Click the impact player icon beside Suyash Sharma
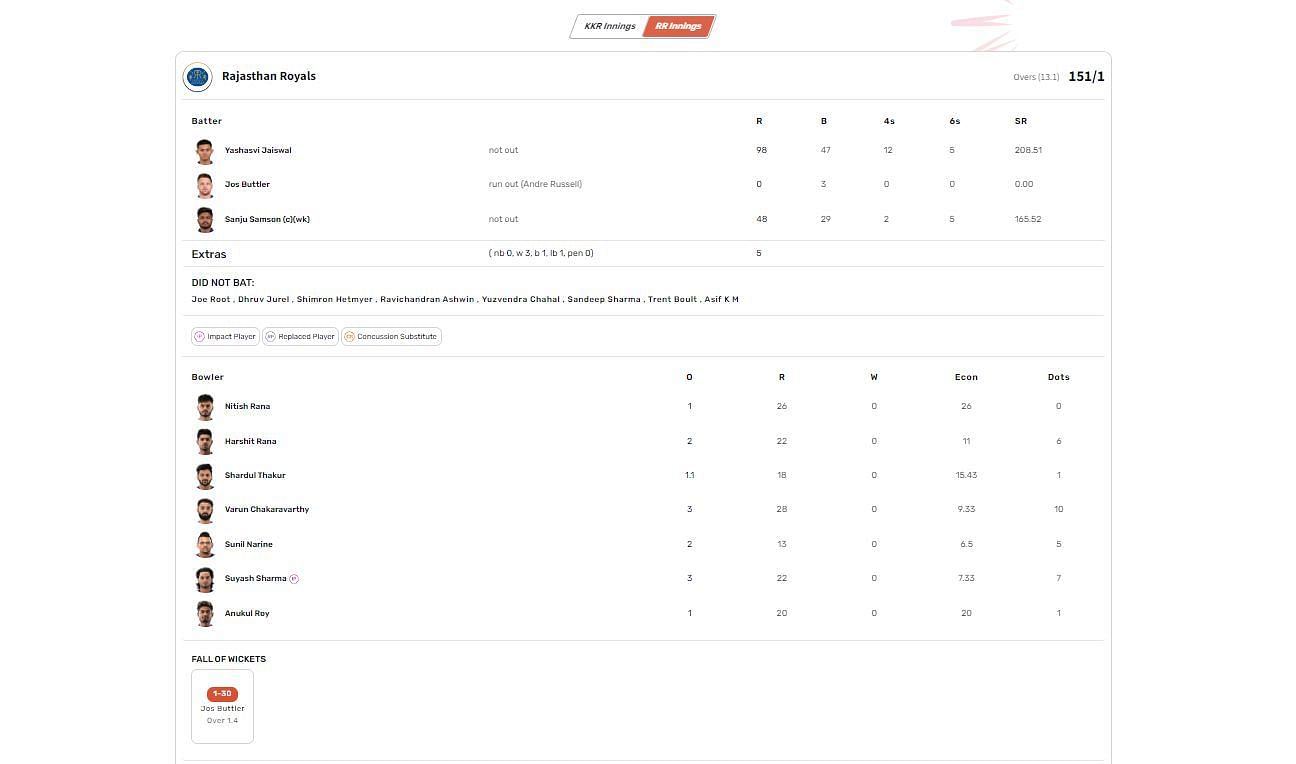1296x764 pixels. [294, 578]
